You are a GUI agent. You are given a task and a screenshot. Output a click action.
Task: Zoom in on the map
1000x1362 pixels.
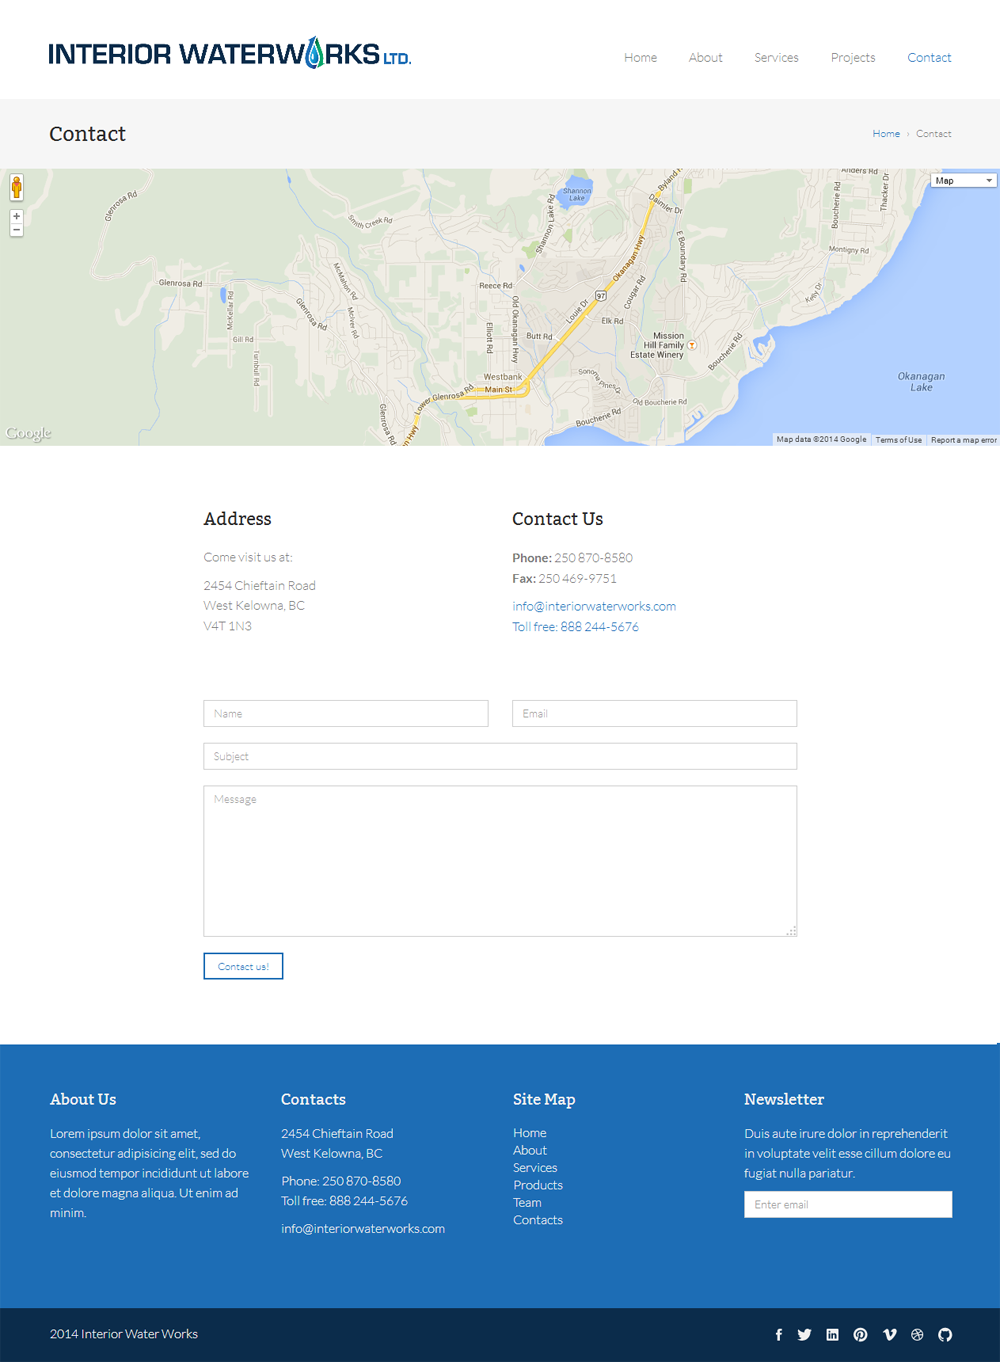pos(16,216)
